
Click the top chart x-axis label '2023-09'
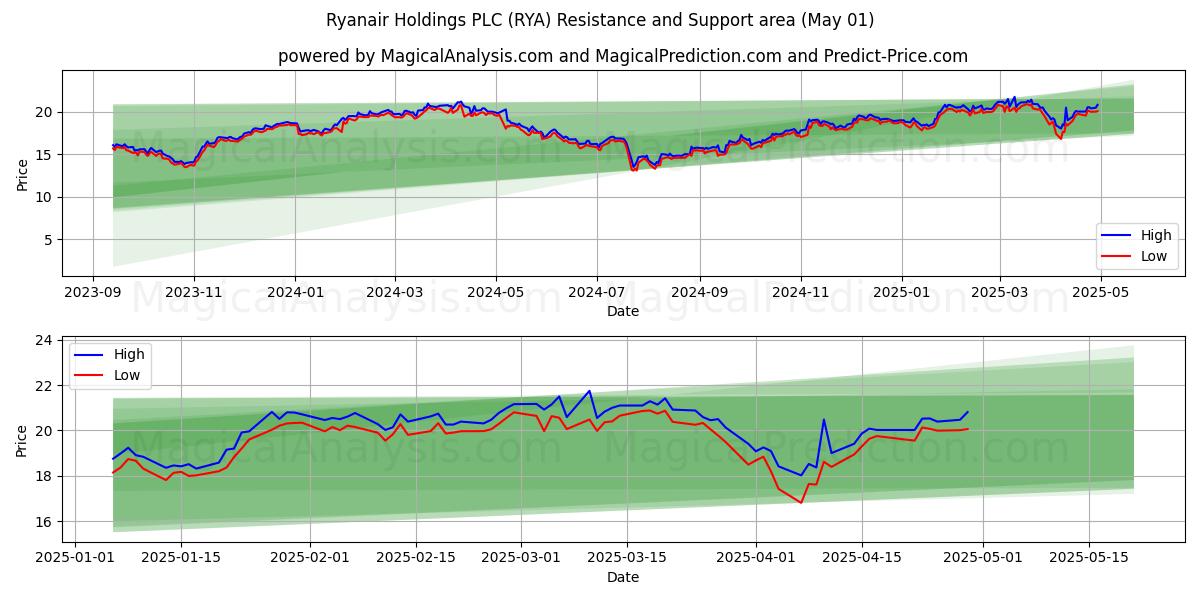[93, 293]
